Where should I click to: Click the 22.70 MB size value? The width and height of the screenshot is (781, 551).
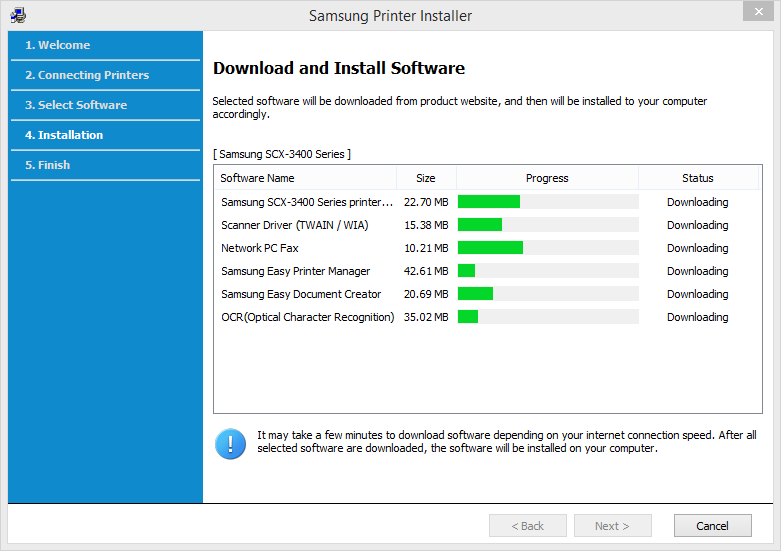pyautogui.click(x=426, y=202)
